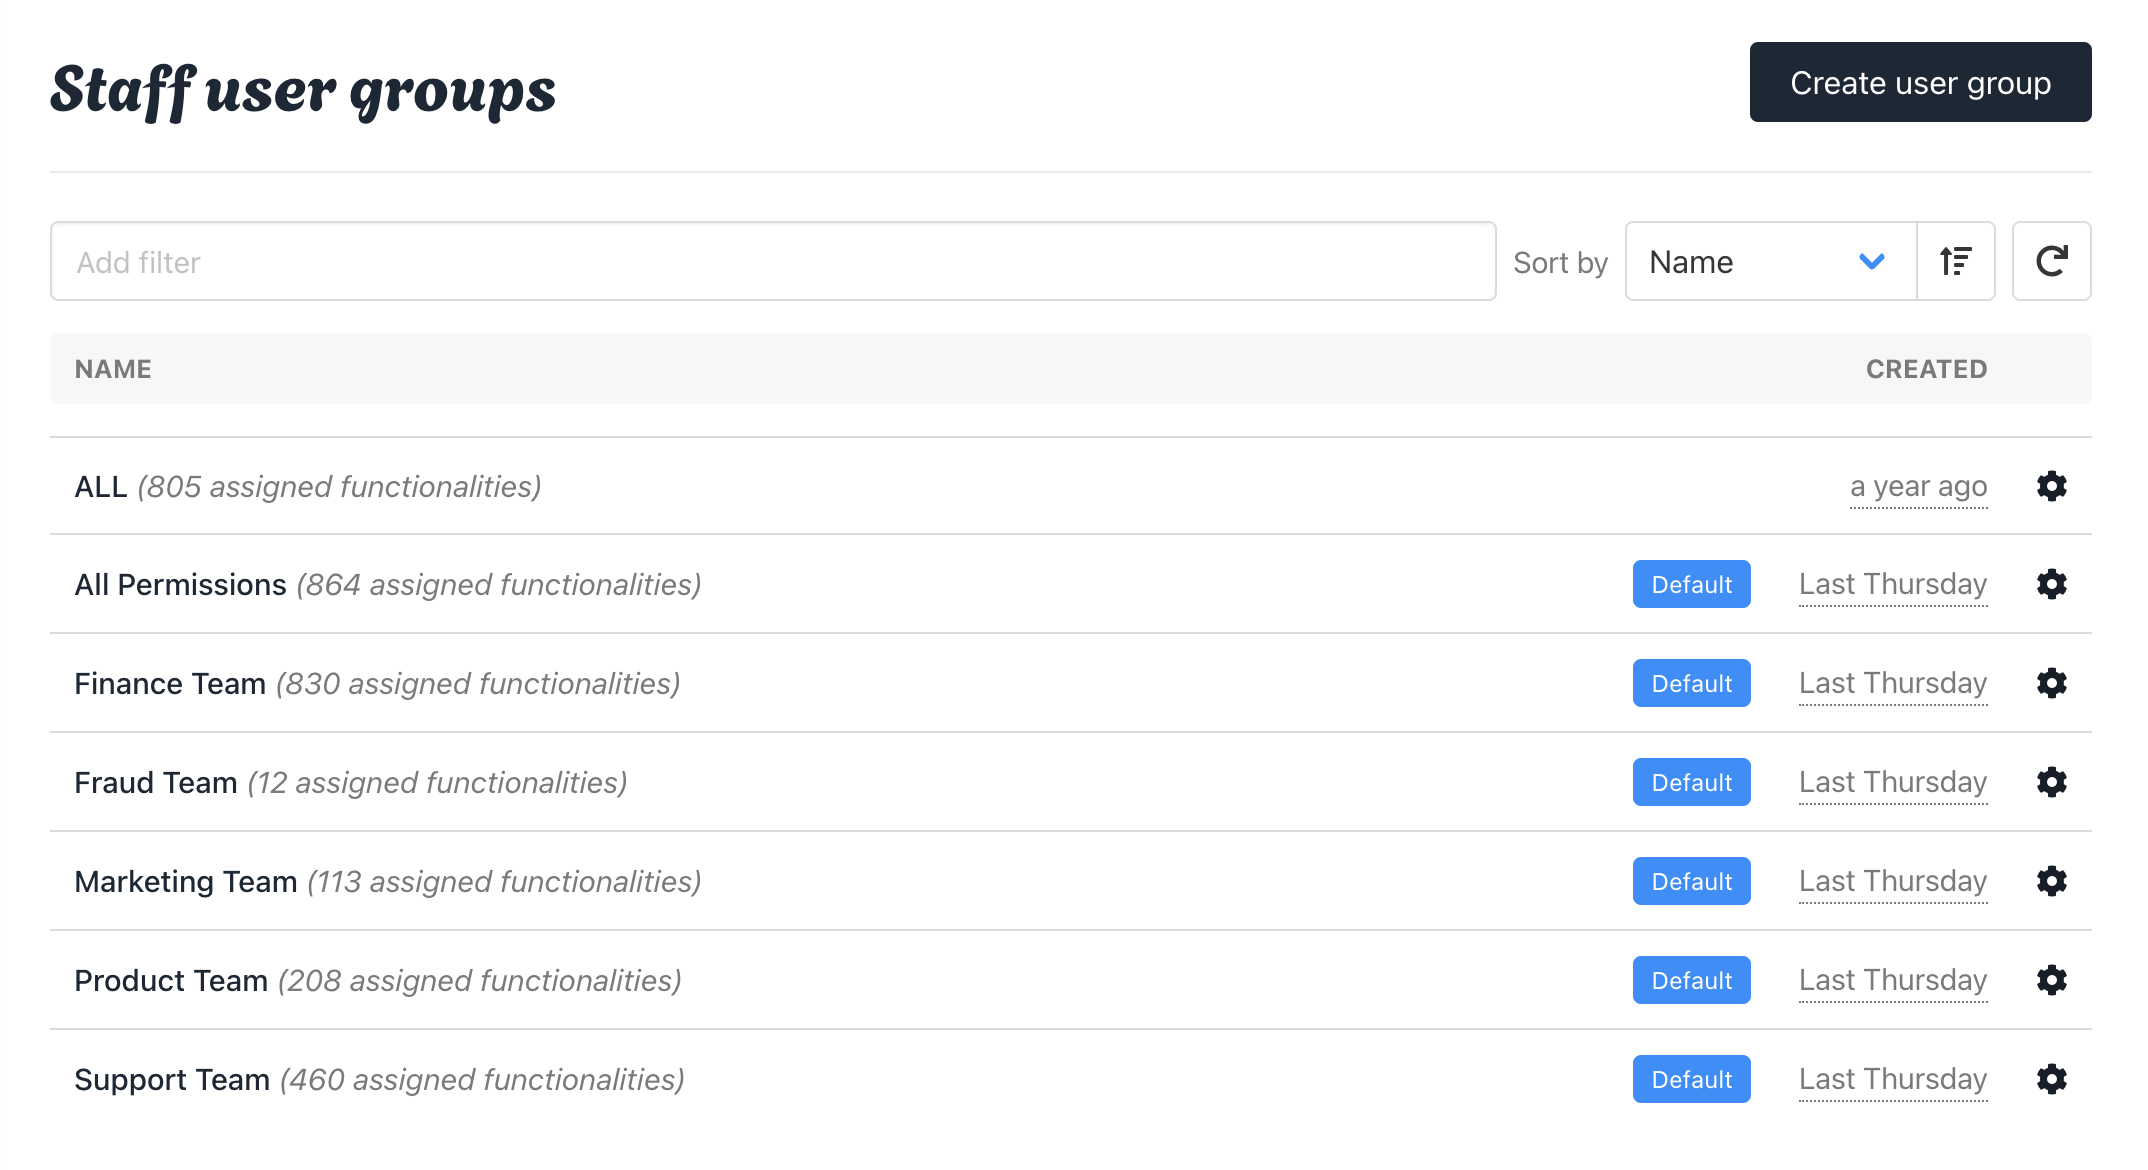Open the Finance Team group
Viewport: 2148px width, 1170px height.
pos(170,683)
